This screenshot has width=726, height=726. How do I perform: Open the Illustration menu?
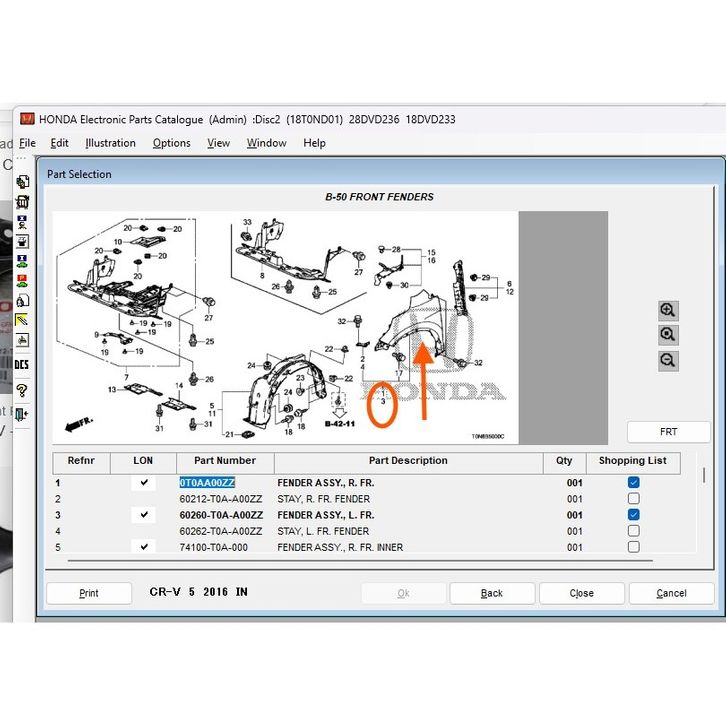click(x=110, y=143)
